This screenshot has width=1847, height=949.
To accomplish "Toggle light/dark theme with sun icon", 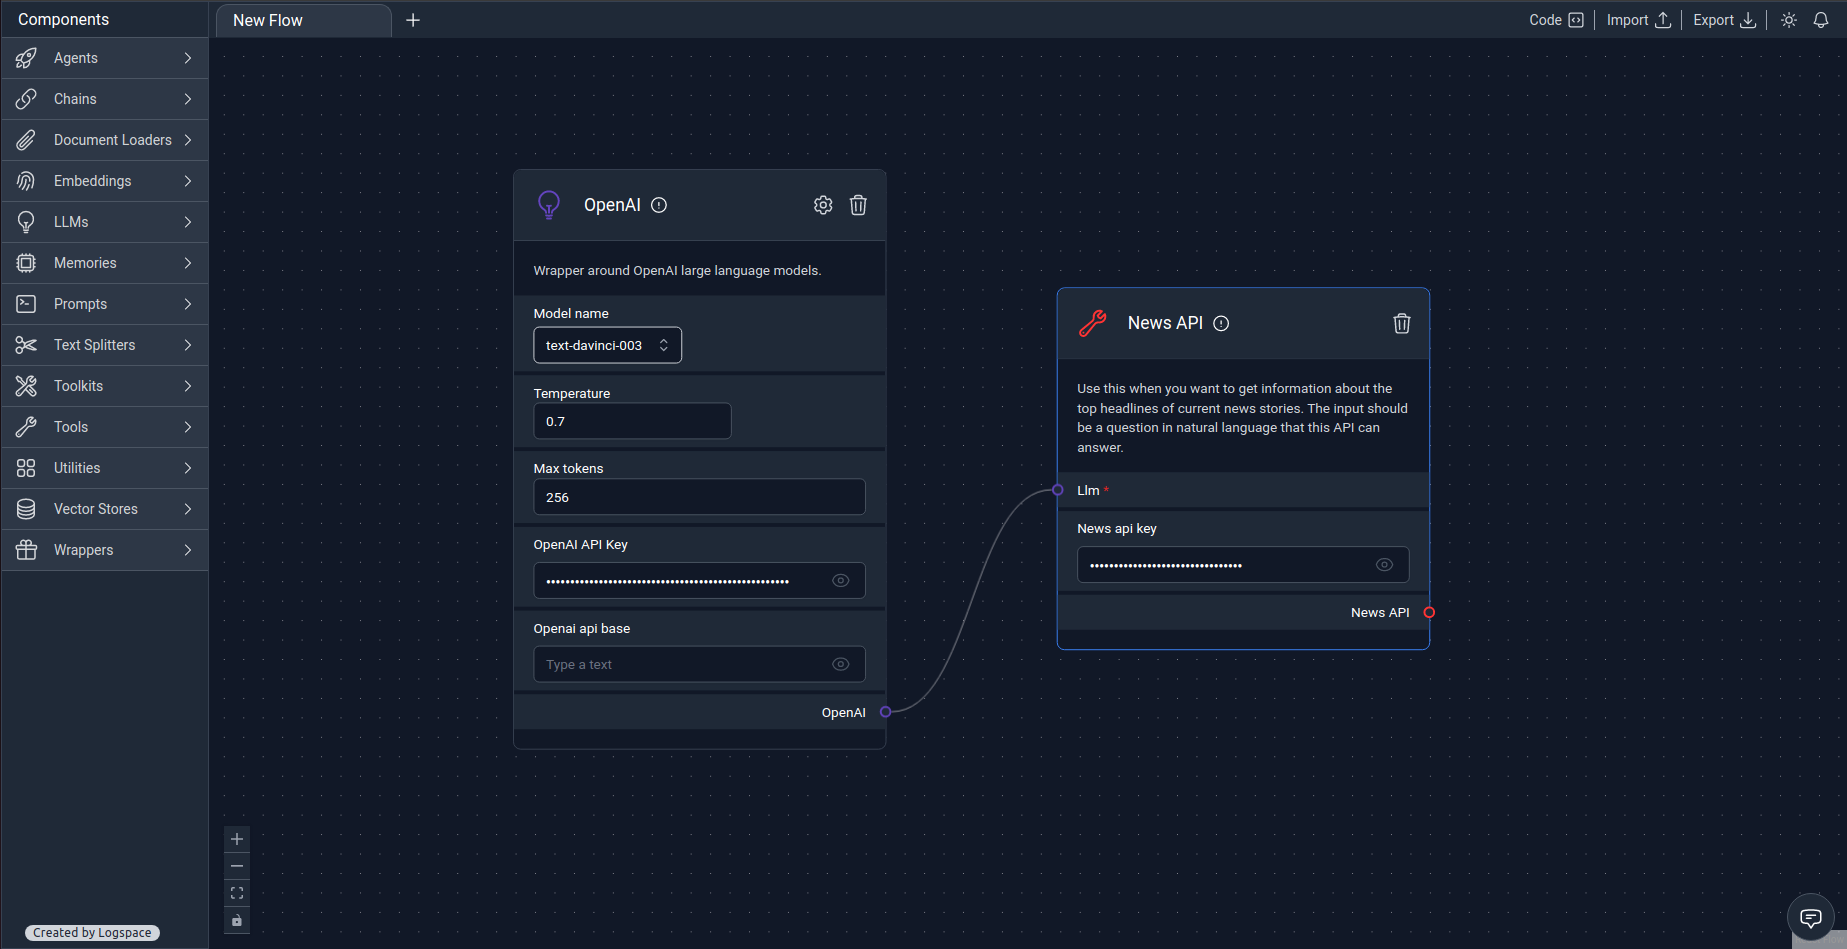I will click(x=1789, y=20).
